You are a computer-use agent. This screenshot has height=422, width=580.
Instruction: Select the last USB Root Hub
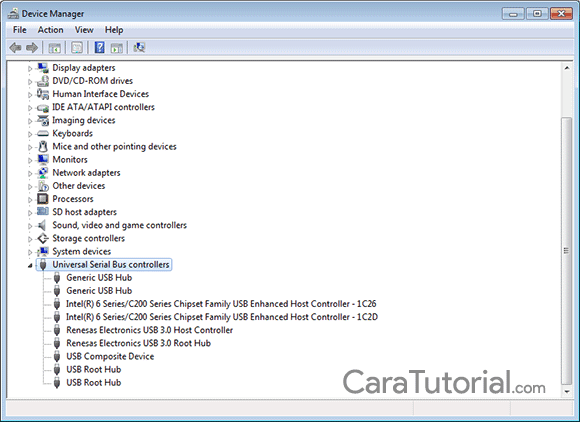click(94, 383)
